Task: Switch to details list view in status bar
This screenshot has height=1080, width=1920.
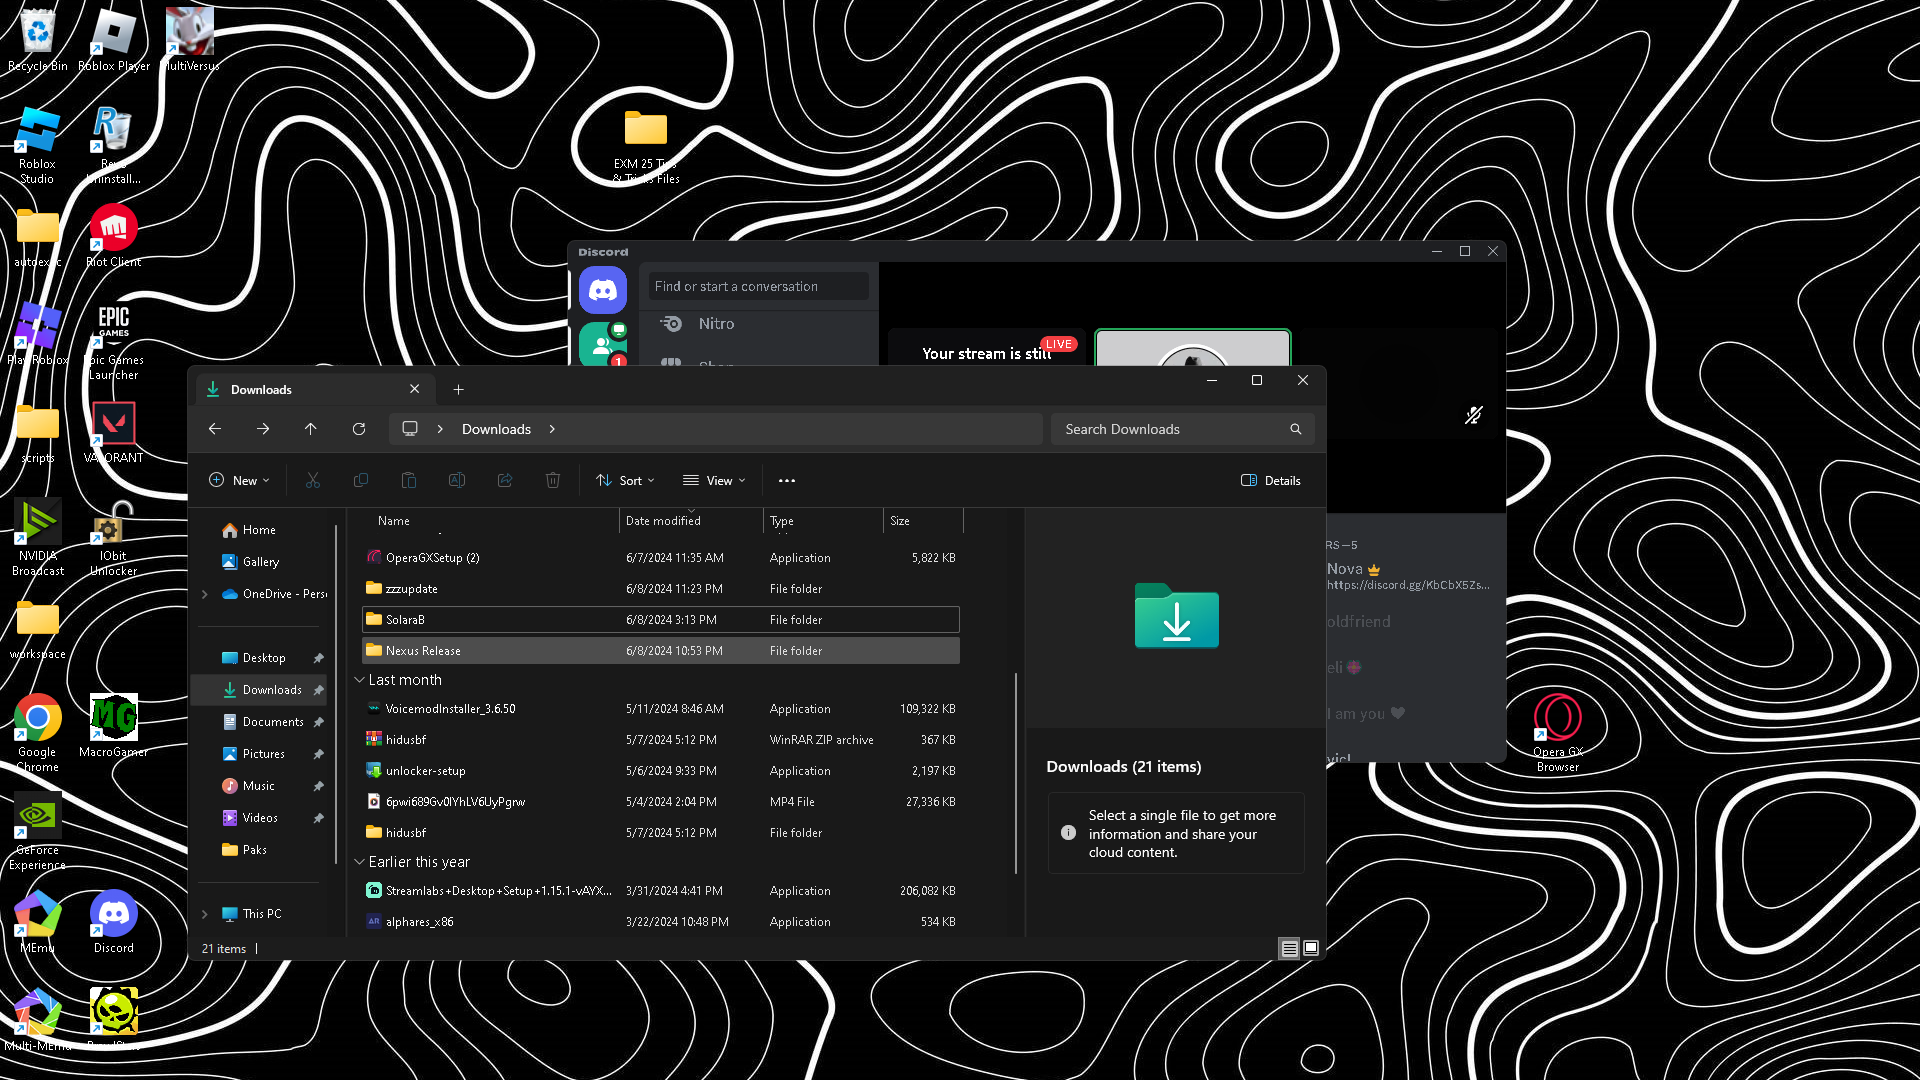Action: (1289, 948)
